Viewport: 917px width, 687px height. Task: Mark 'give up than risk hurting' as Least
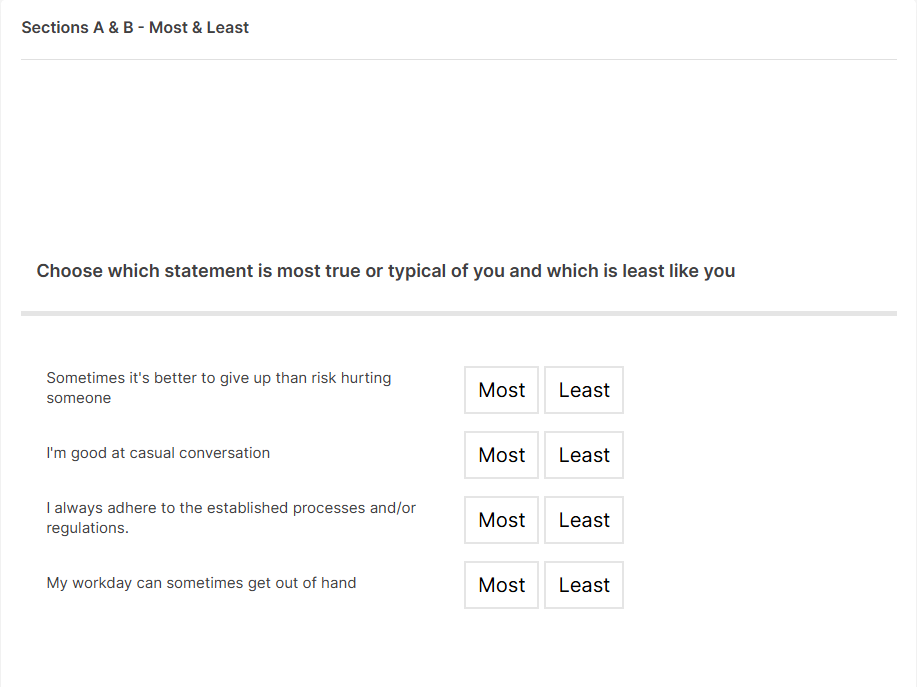click(584, 390)
